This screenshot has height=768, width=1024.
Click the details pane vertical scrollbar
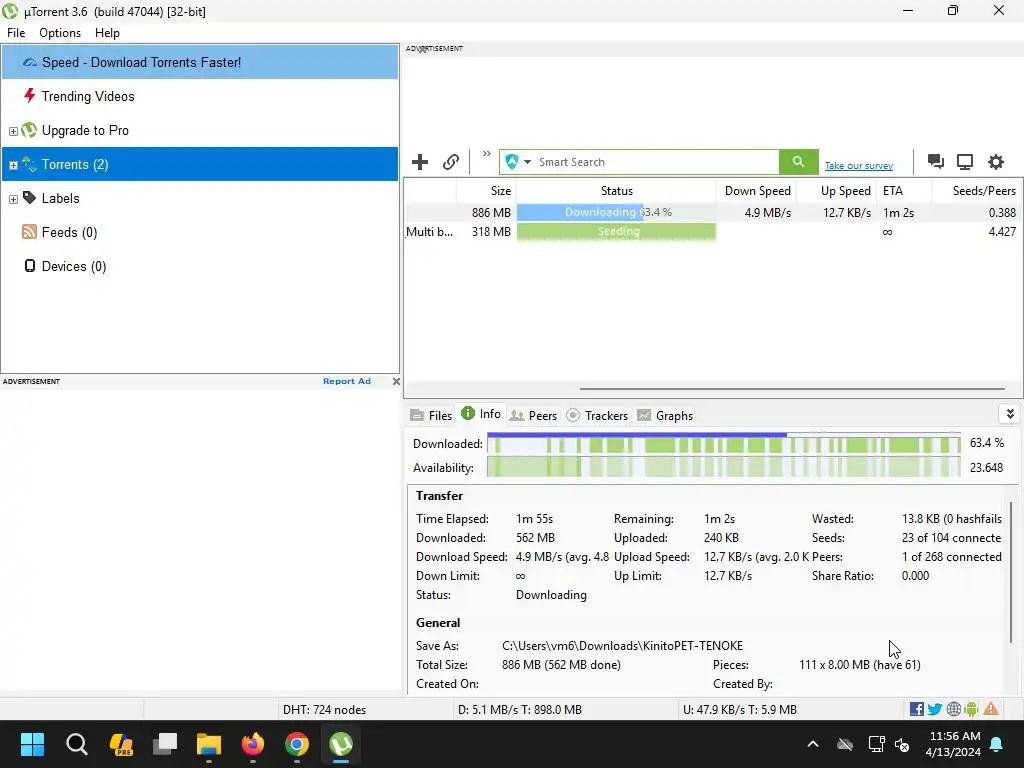click(x=1012, y=571)
